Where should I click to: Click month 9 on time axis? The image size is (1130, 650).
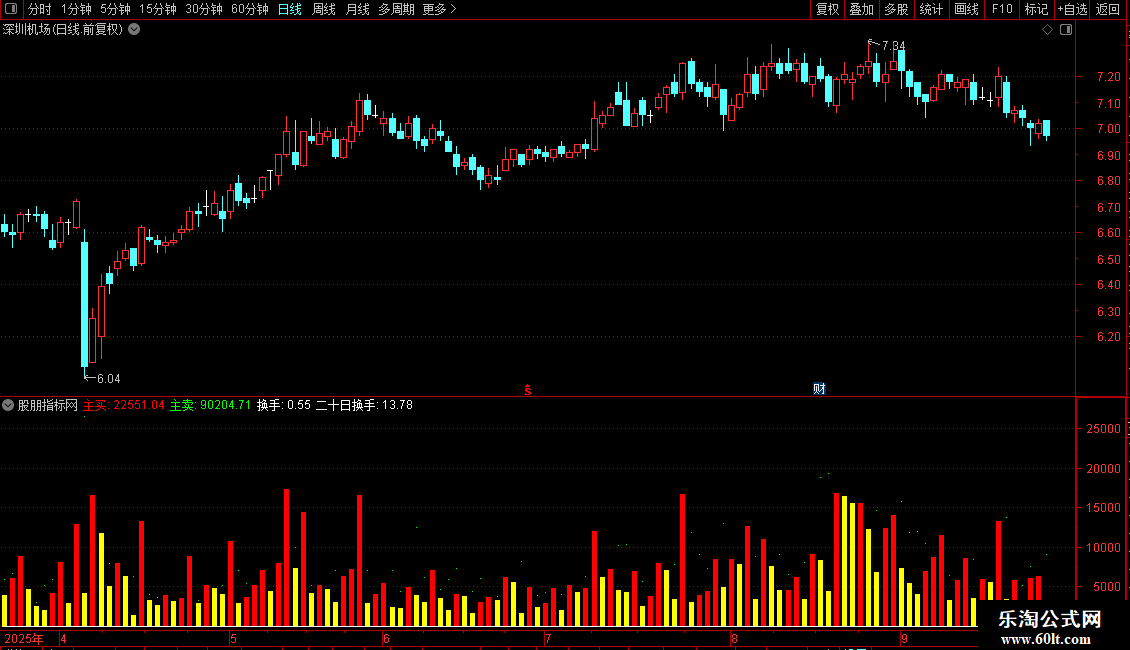(904, 638)
